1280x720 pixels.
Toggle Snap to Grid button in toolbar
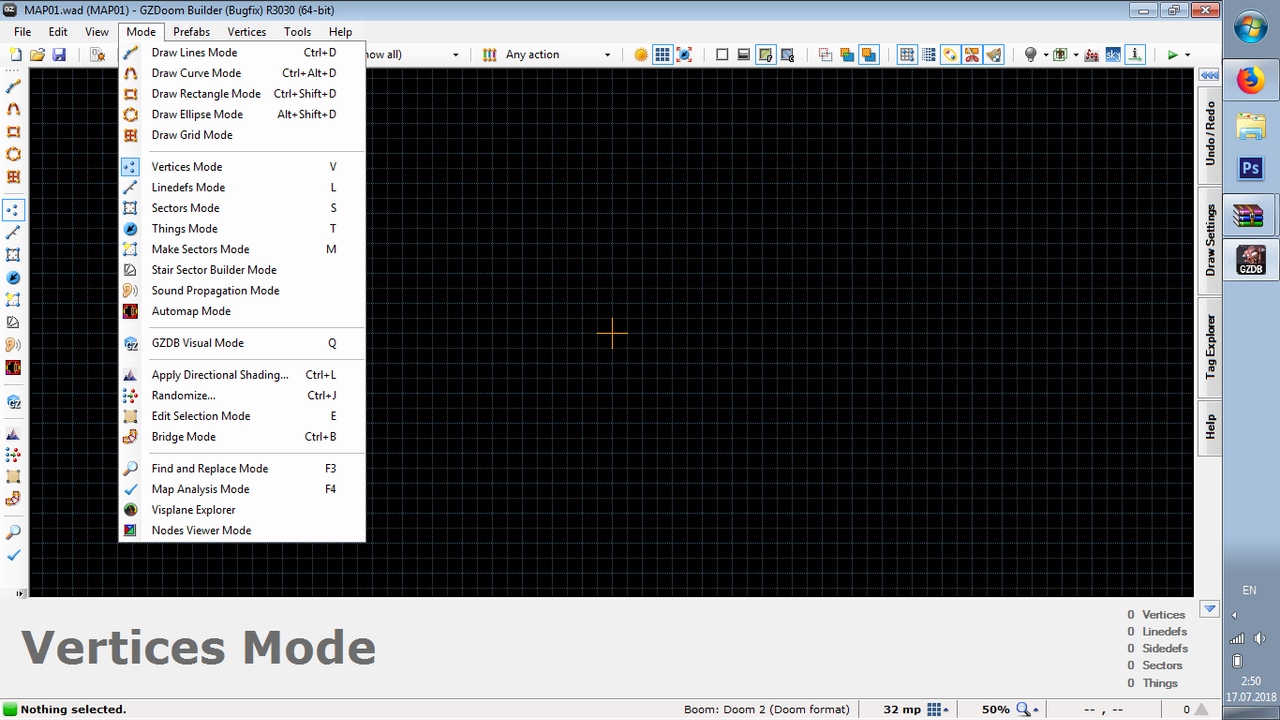coord(906,54)
